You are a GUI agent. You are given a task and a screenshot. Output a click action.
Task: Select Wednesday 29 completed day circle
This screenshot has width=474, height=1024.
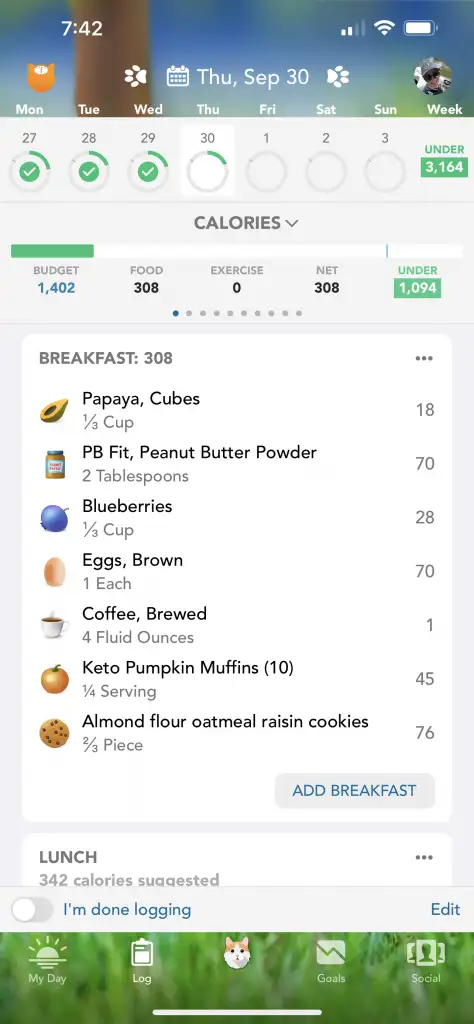tap(148, 172)
